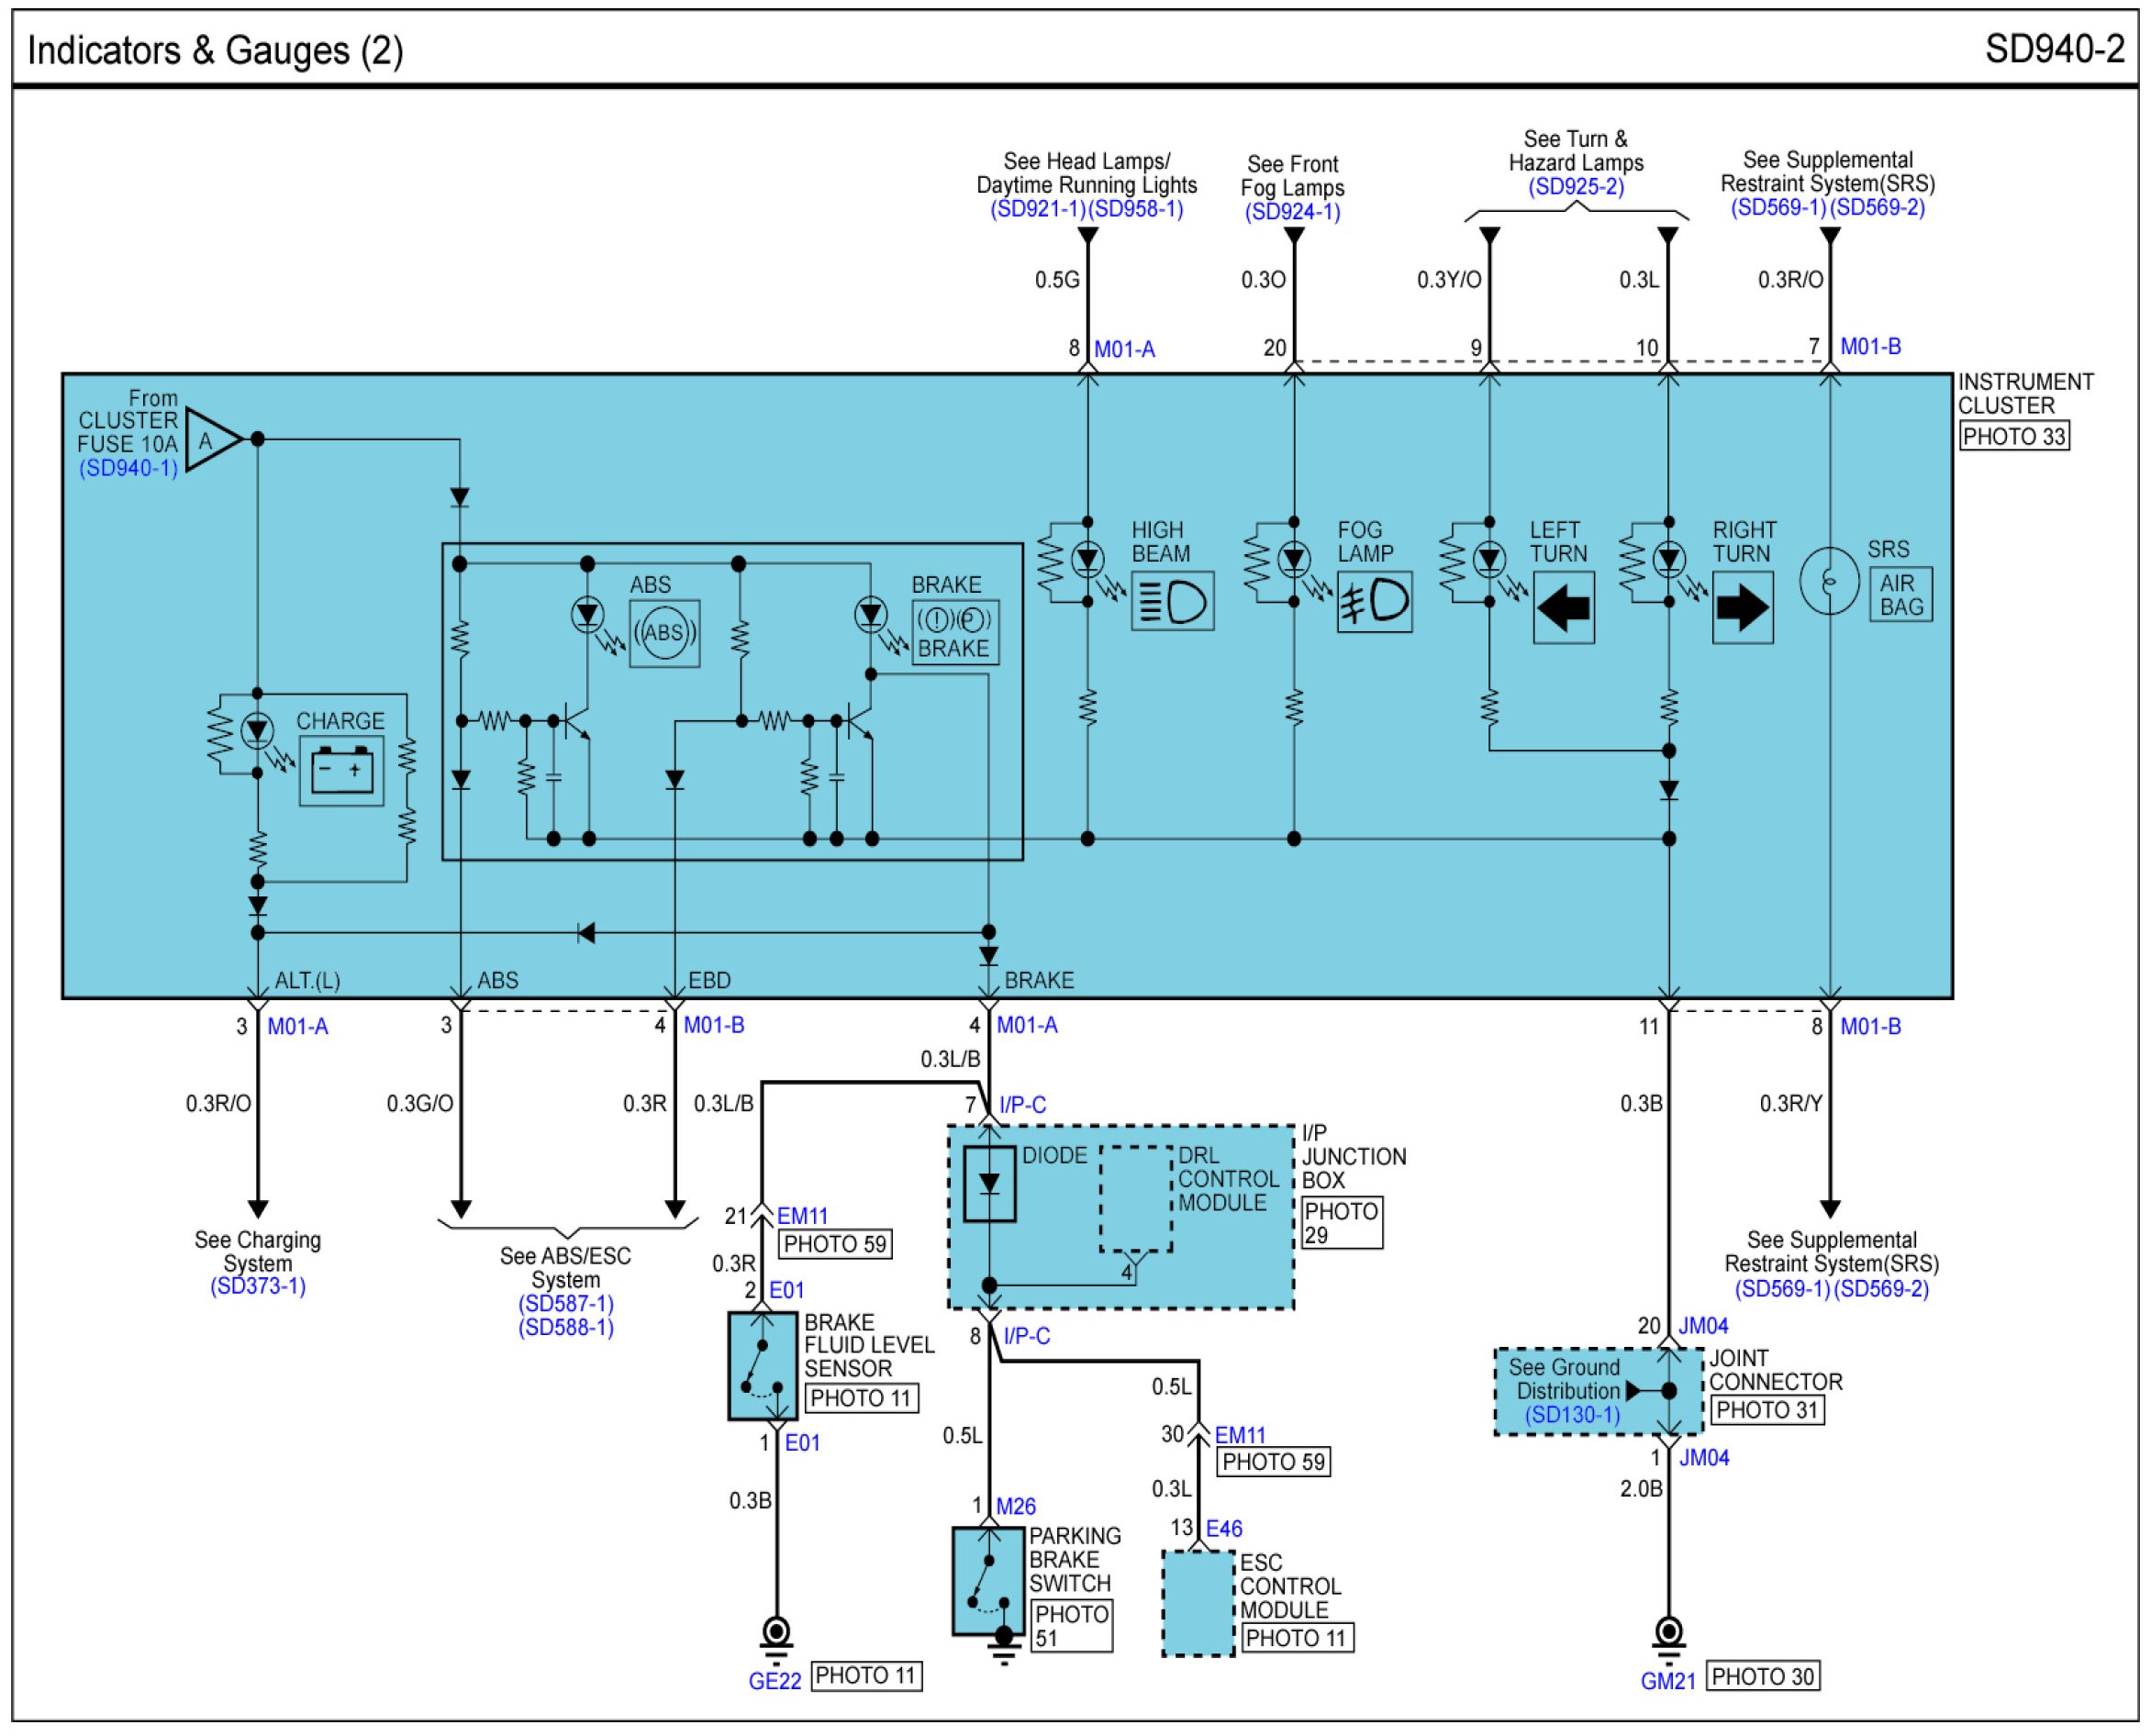Open the SD130-1 ground distribution link
Image resolution: width=2151 pixels, height=1736 pixels.
(x=1571, y=1415)
